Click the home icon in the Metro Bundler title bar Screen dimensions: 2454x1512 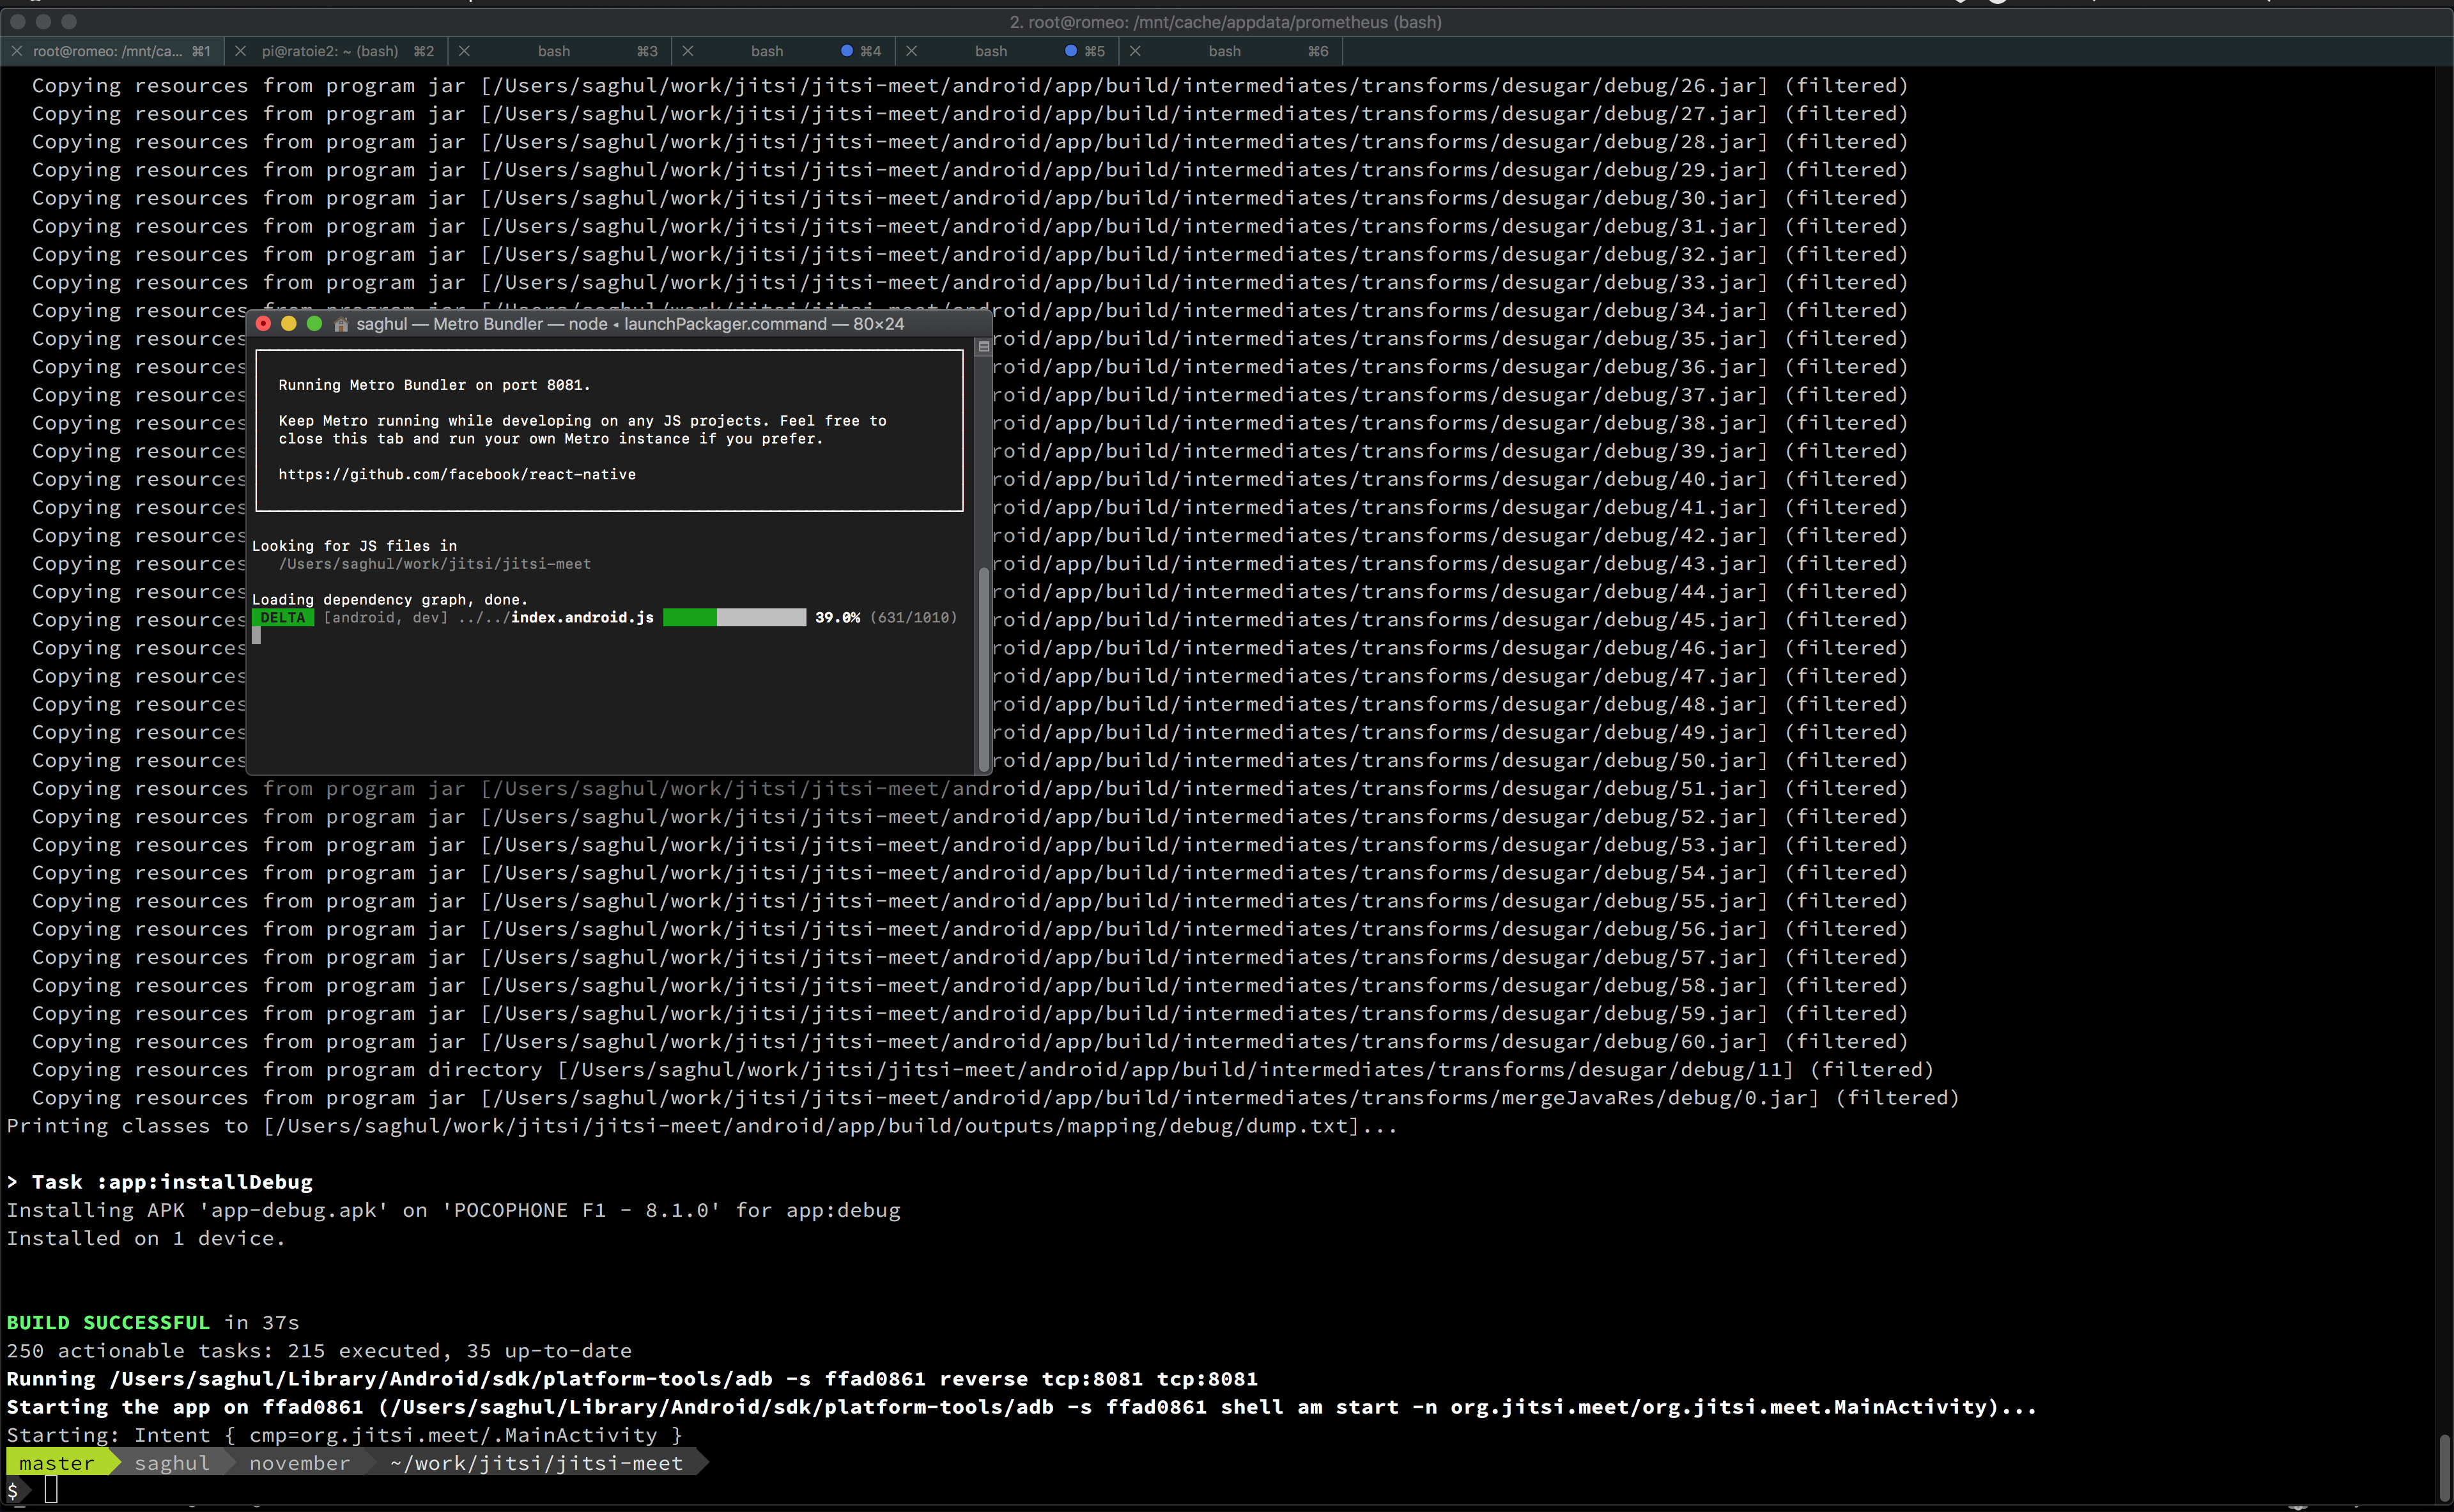tap(341, 323)
